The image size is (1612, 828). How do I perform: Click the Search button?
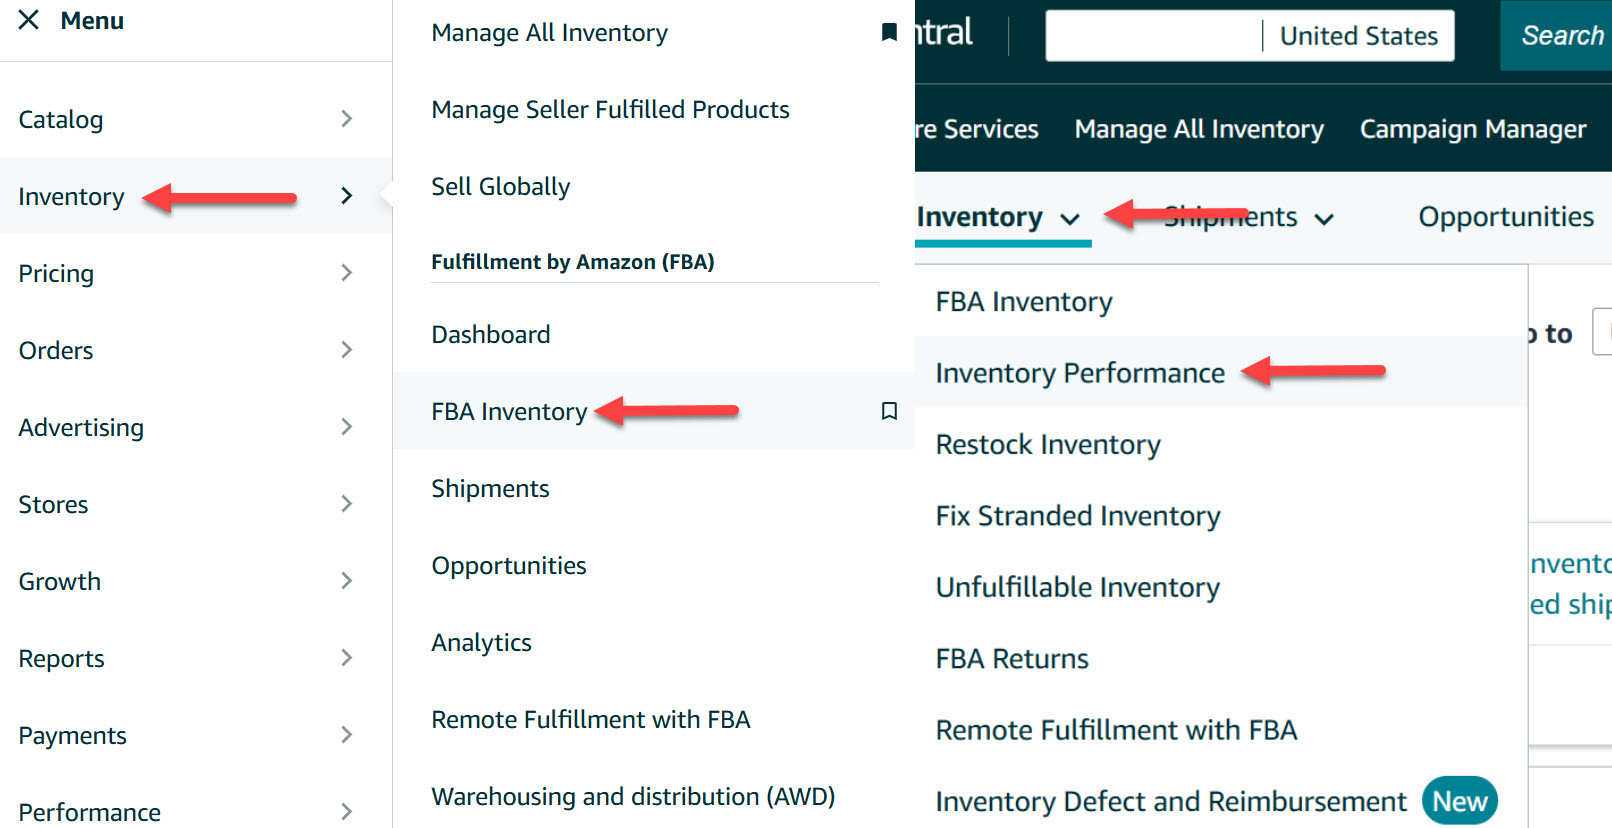click(x=1560, y=36)
